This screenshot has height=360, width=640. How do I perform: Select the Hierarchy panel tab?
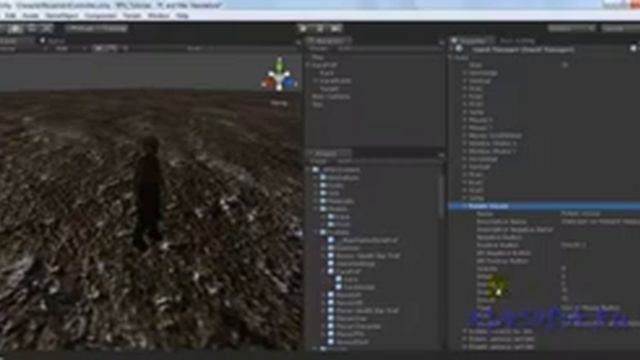329,41
